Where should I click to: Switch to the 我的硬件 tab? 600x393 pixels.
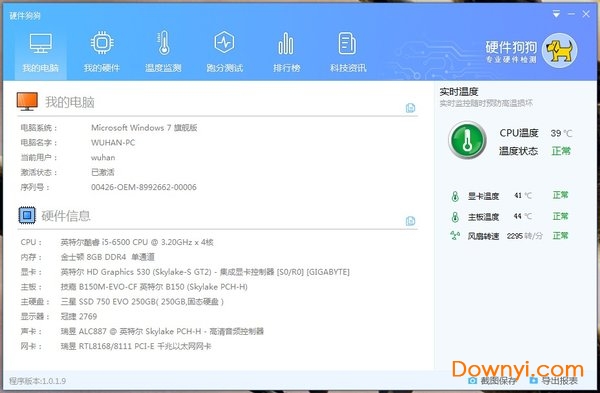102,52
